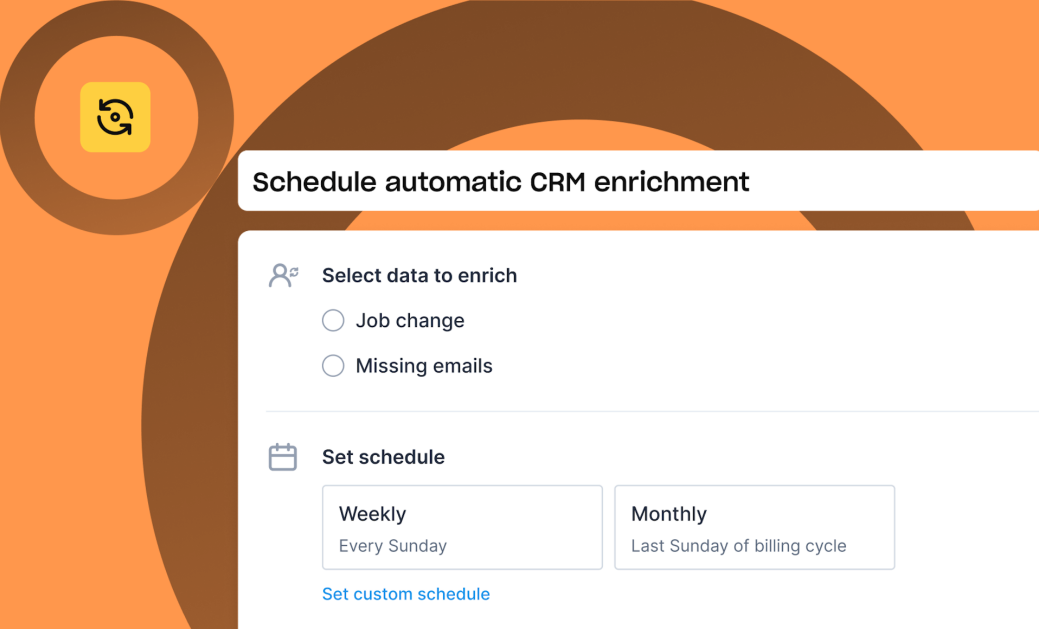This screenshot has width=1039, height=629.
Task: Click the "Missing emails" option label
Action: click(424, 366)
